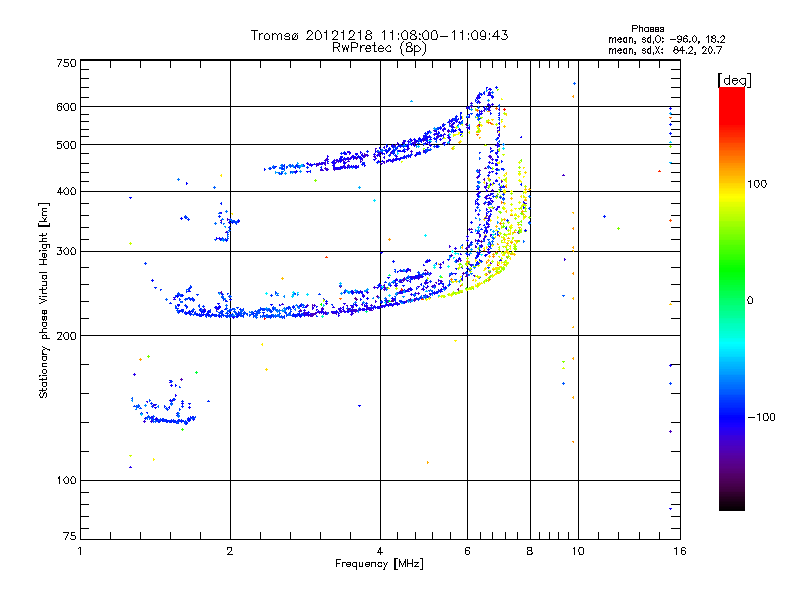800x600 pixels.
Task: Click the Stationary phase Virtual Height axis label
Action: 44,300
